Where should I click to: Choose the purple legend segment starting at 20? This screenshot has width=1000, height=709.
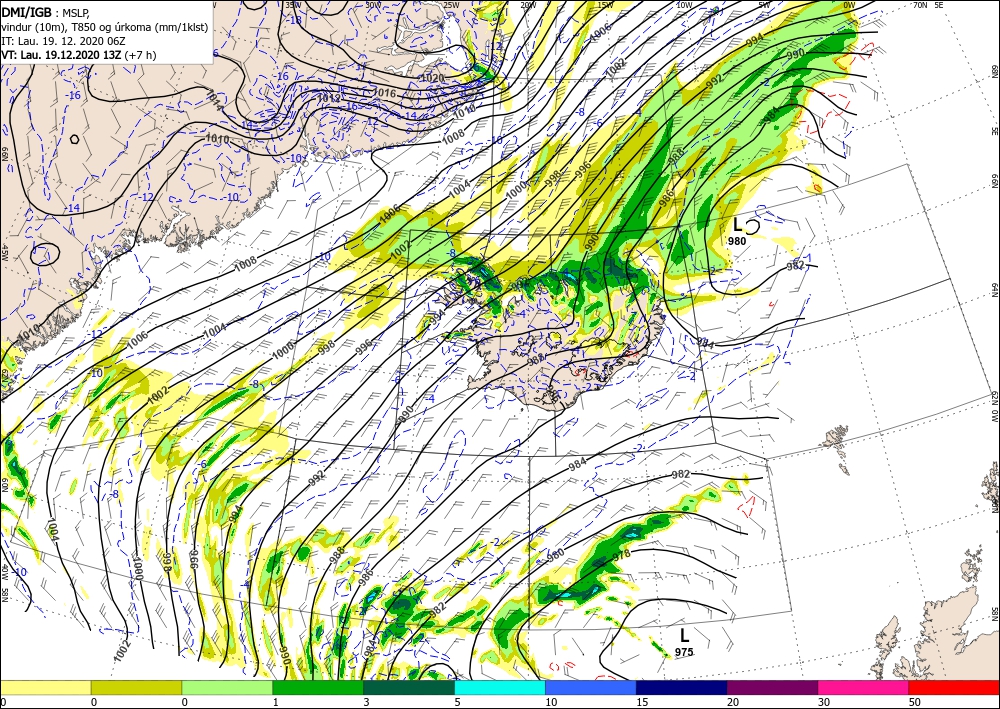(x=772, y=688)
